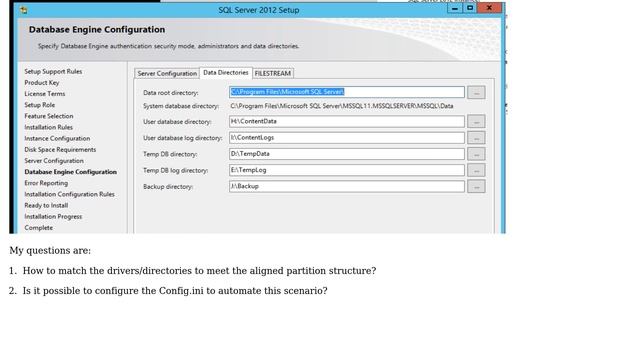640x360 pixels.
Task: Click the User database directory field
Action: 347,121
